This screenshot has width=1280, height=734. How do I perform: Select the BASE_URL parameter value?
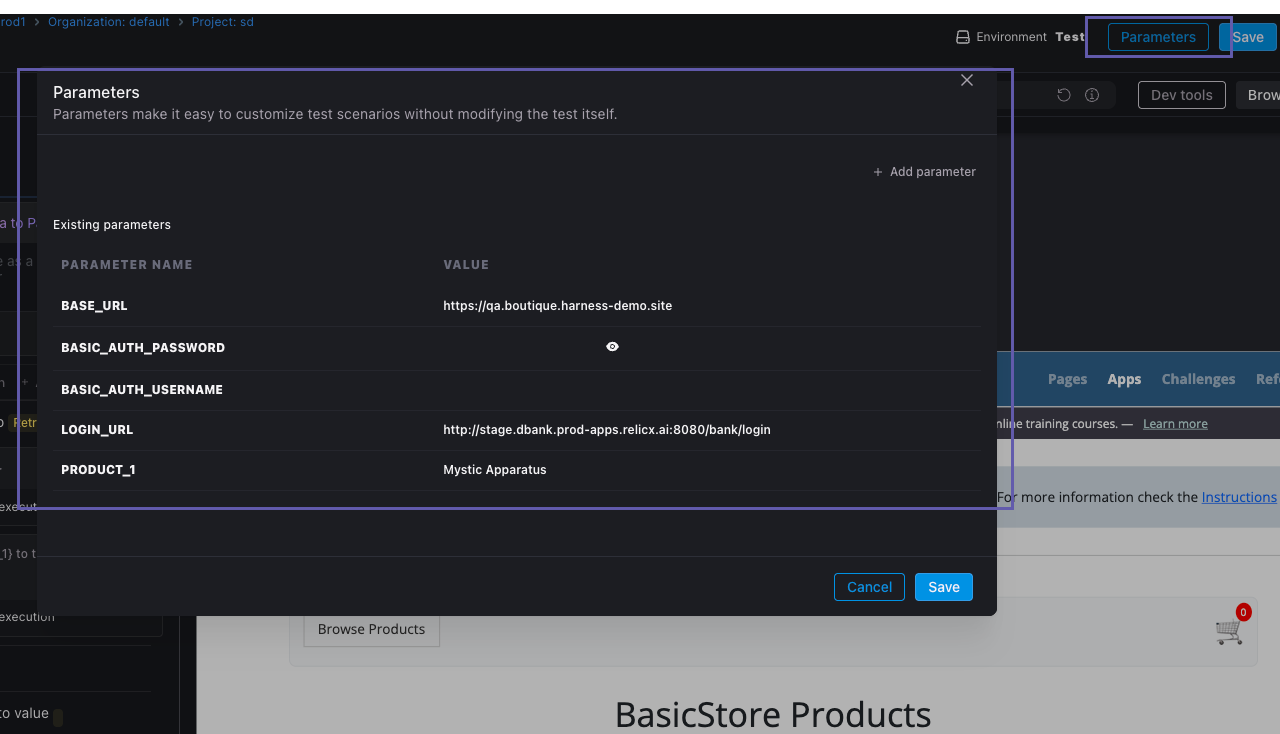557,306
